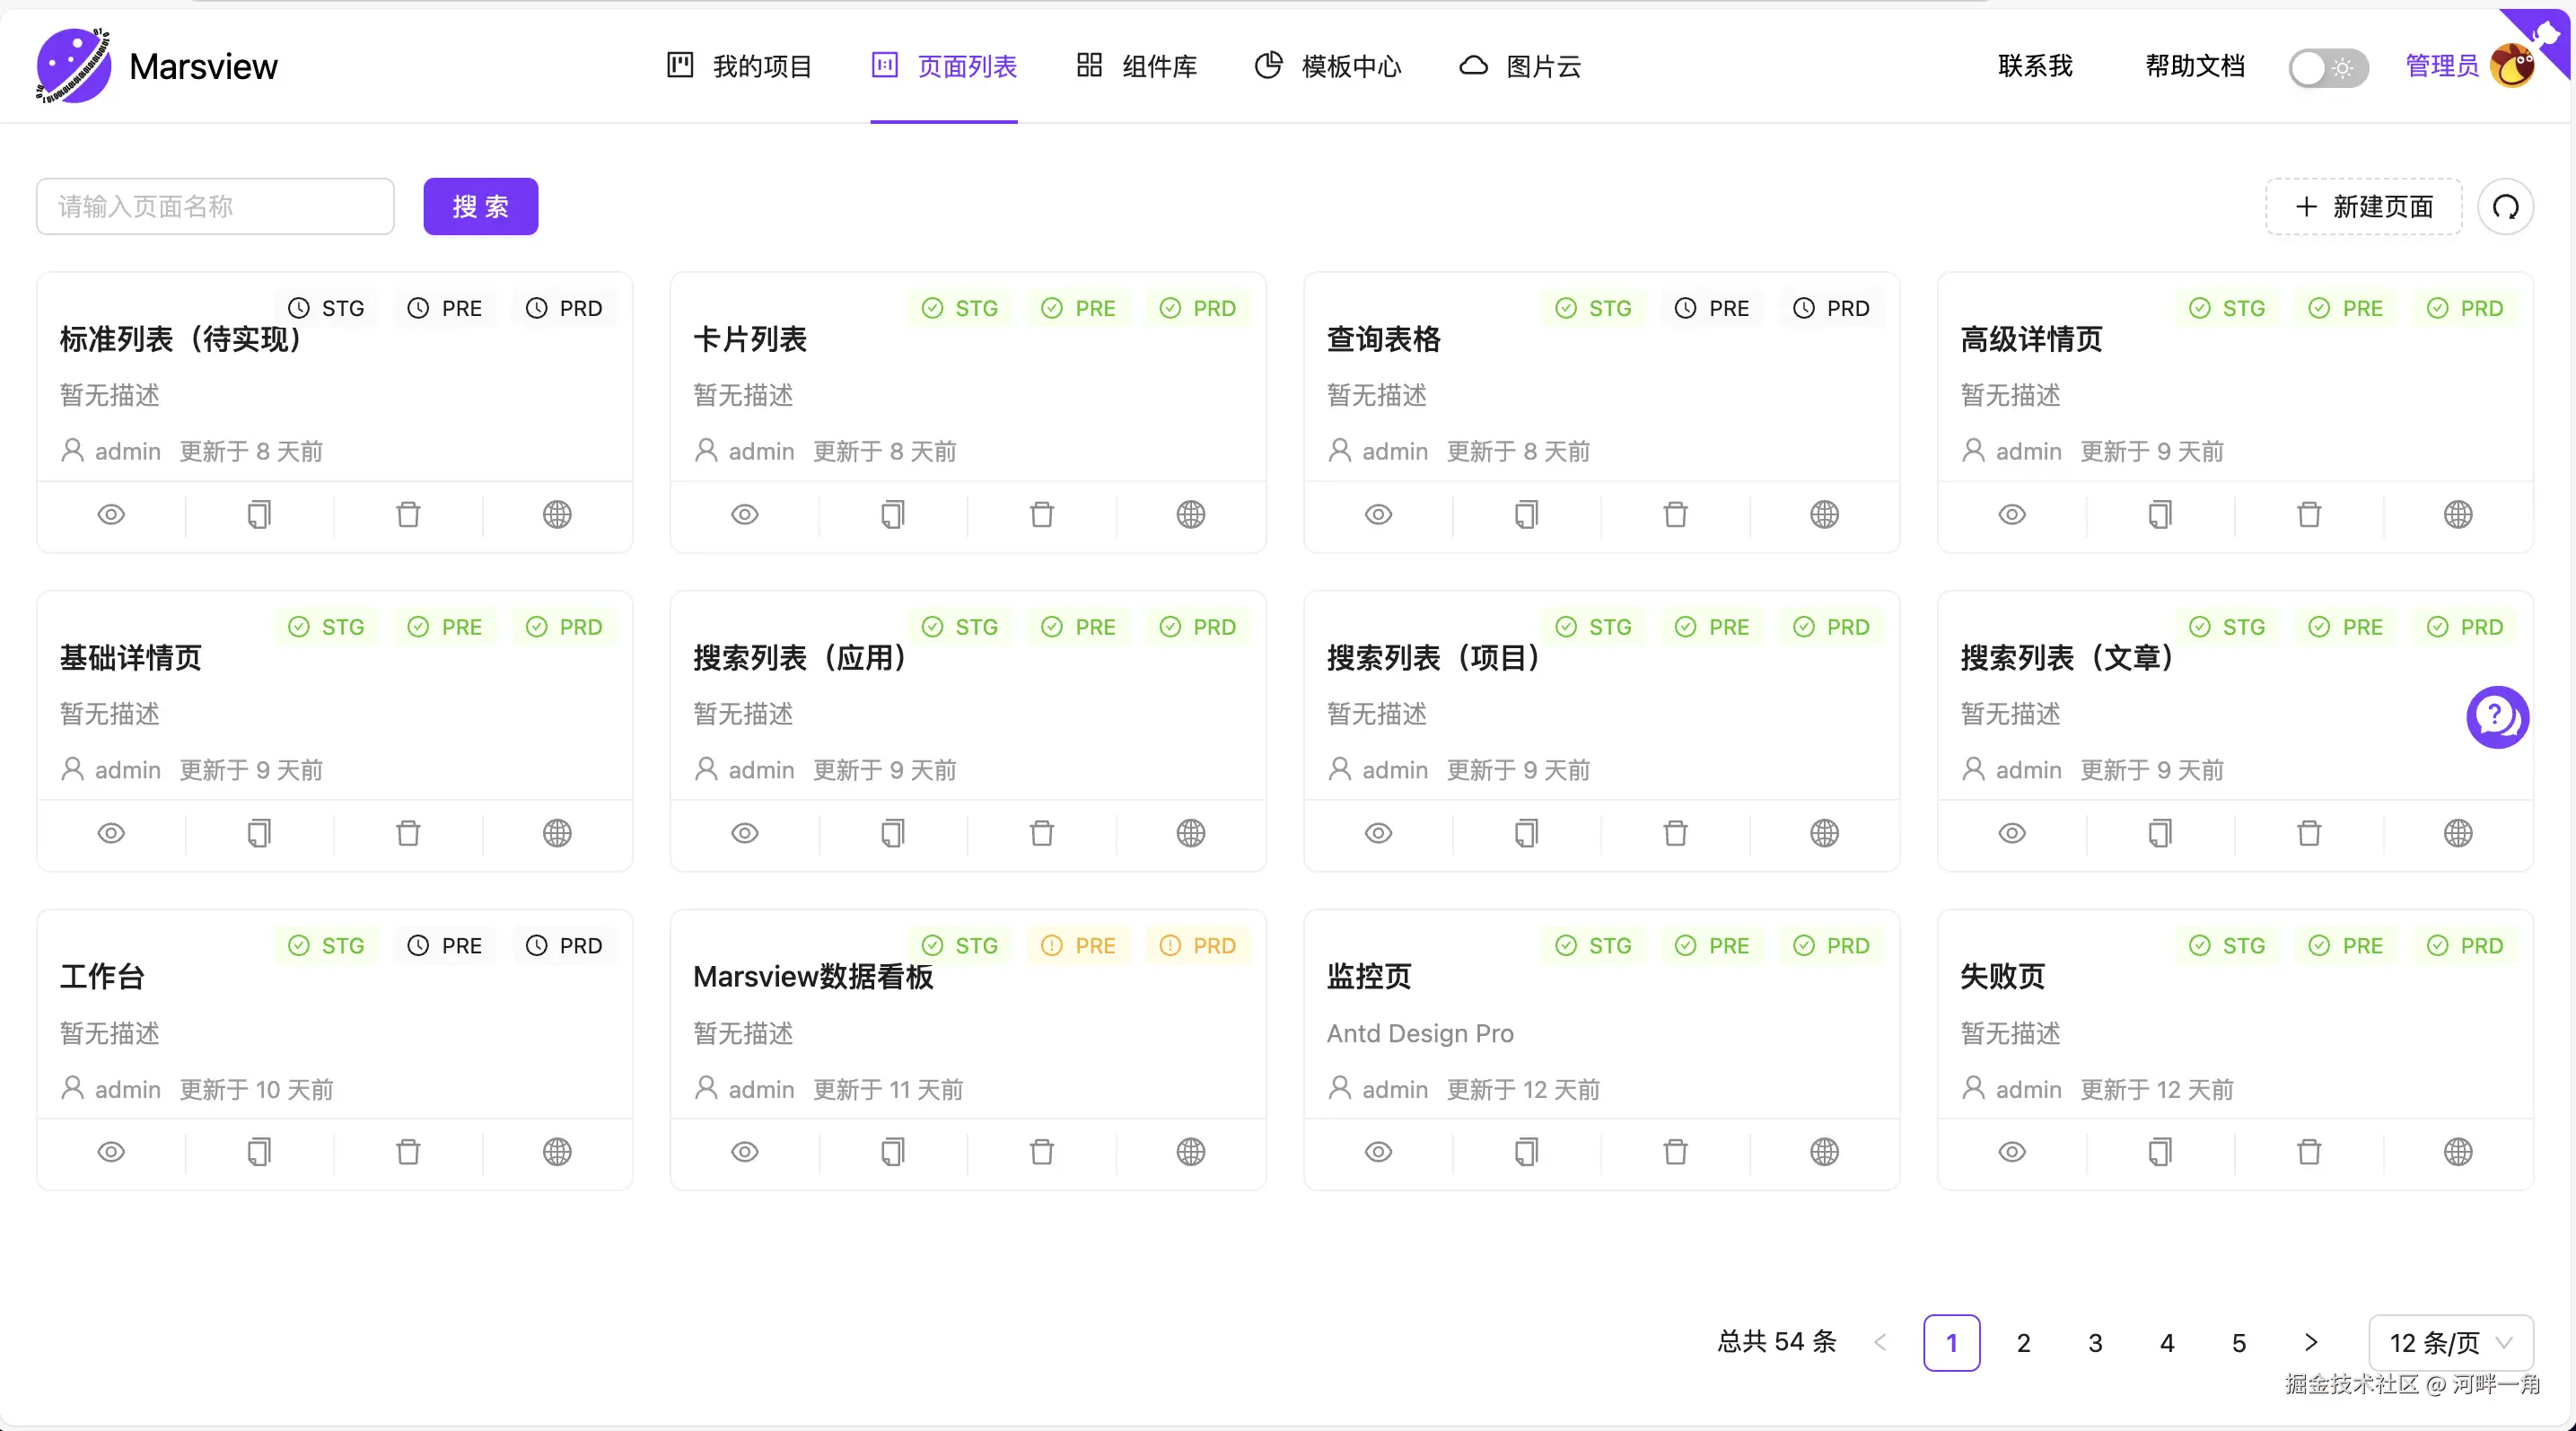Toggle the light/dark theme switch
This screenshot has height=1431, width=2576.
tap(2327, 68)
